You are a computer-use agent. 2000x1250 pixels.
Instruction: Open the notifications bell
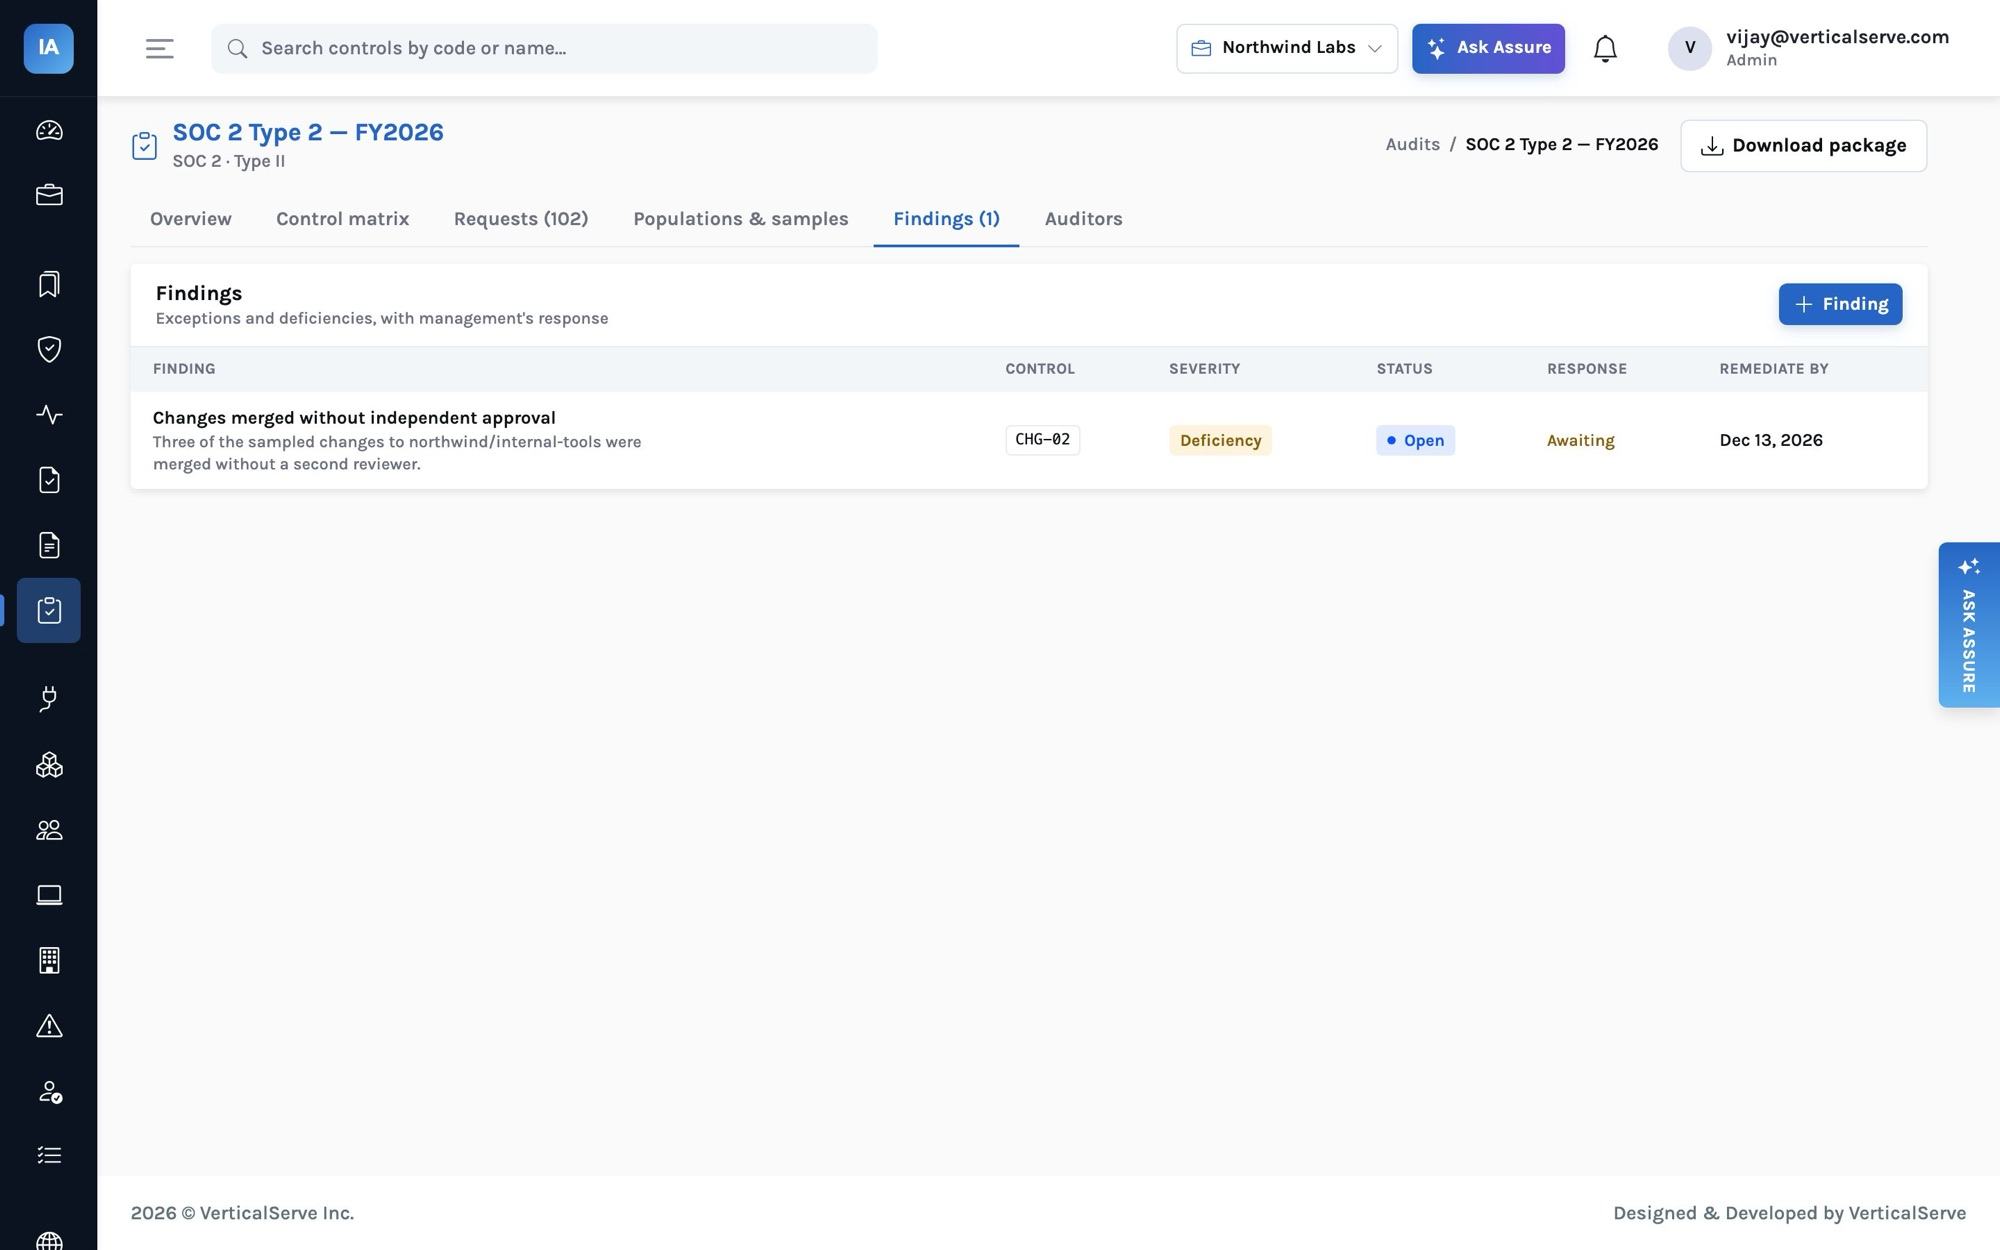click(1605, 48)
